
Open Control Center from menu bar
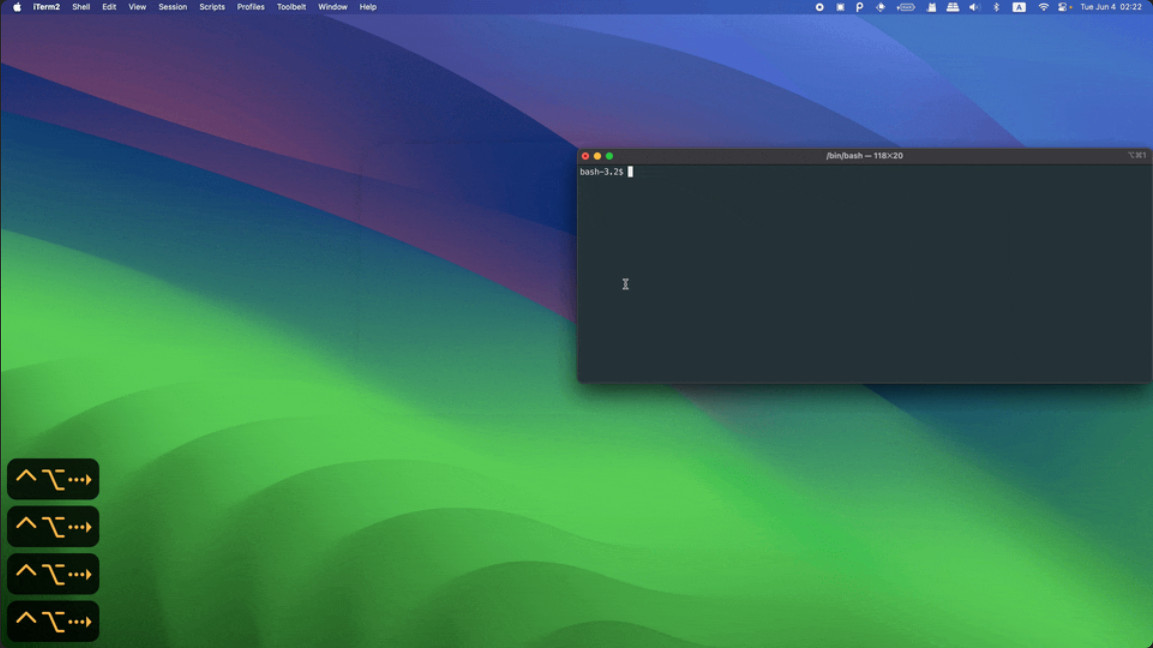pyautogui.click(x=1063, y=7)
